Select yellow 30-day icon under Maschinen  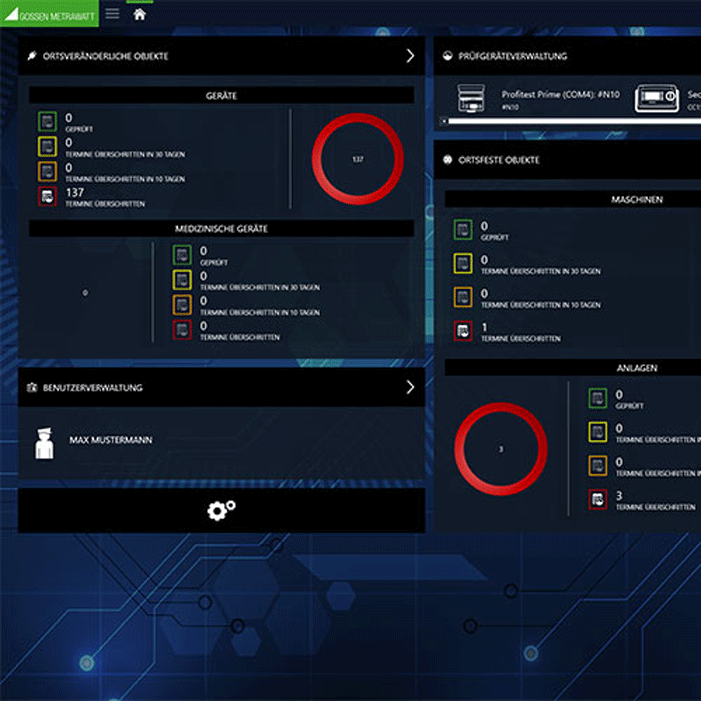coord(463,264)
